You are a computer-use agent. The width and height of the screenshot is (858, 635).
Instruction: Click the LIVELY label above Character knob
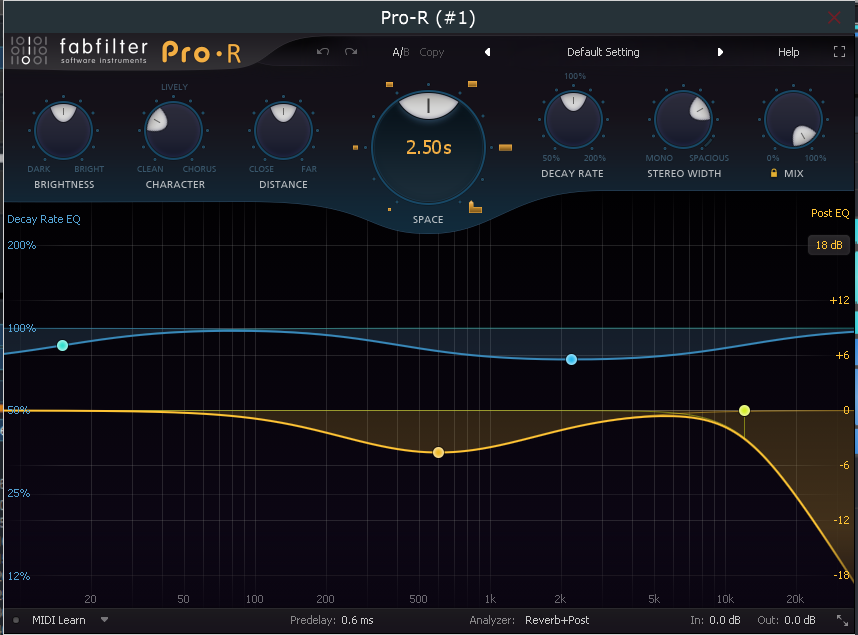point(175,87)
